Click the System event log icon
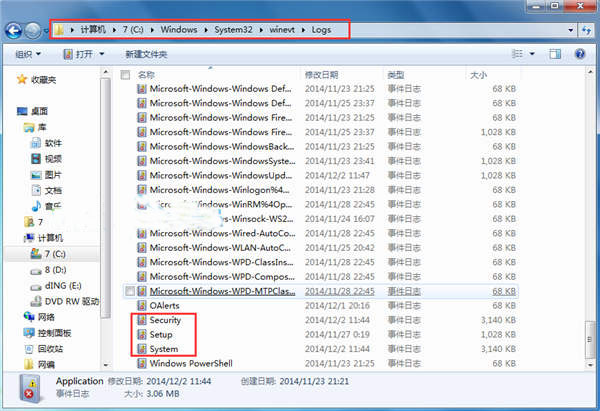This screenshot has height=411, width=600. [142, 349]
